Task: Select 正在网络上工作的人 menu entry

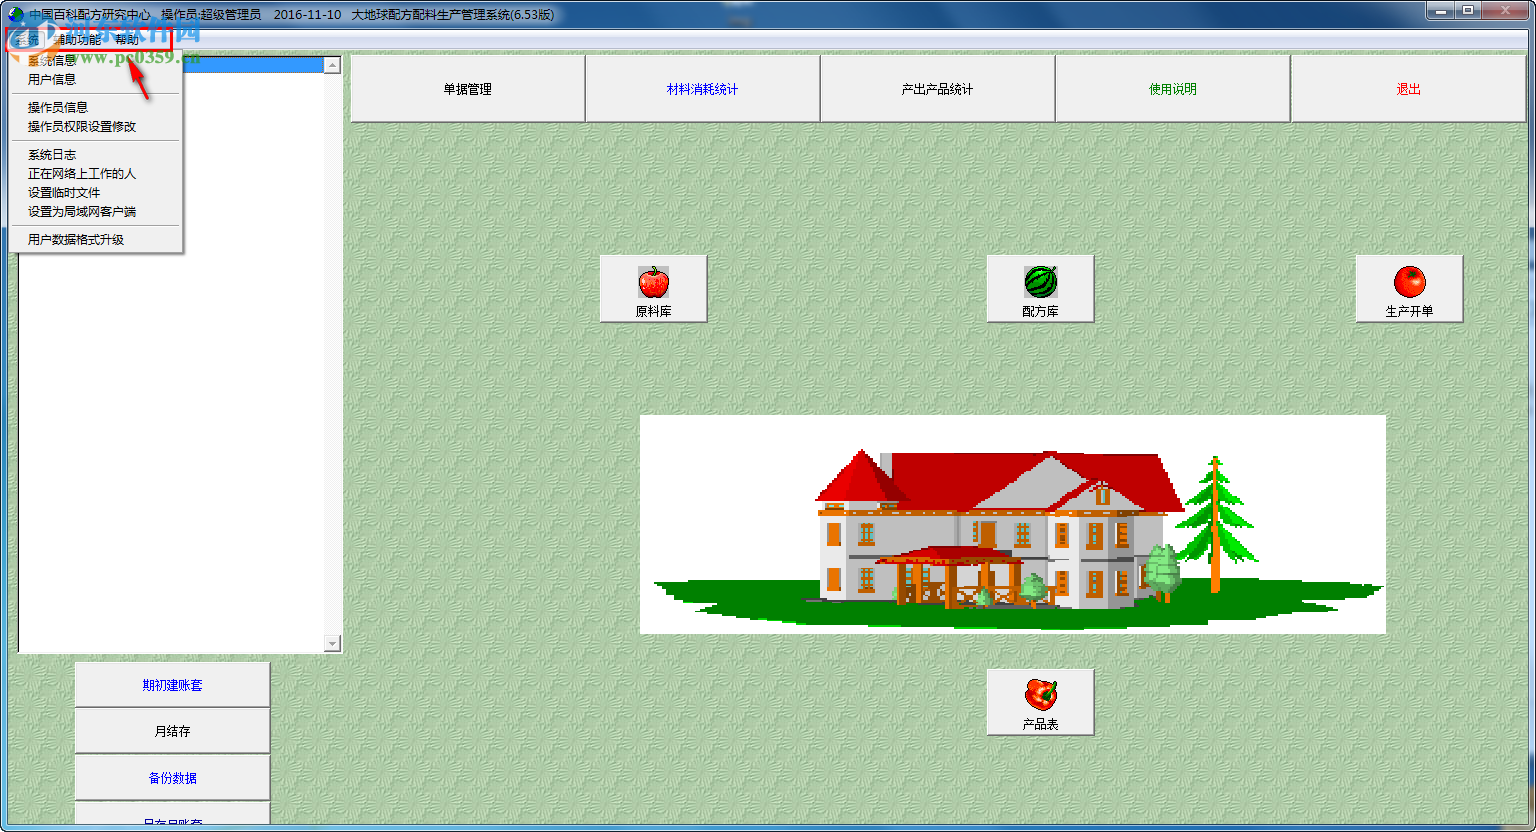Action: (96, 174)
